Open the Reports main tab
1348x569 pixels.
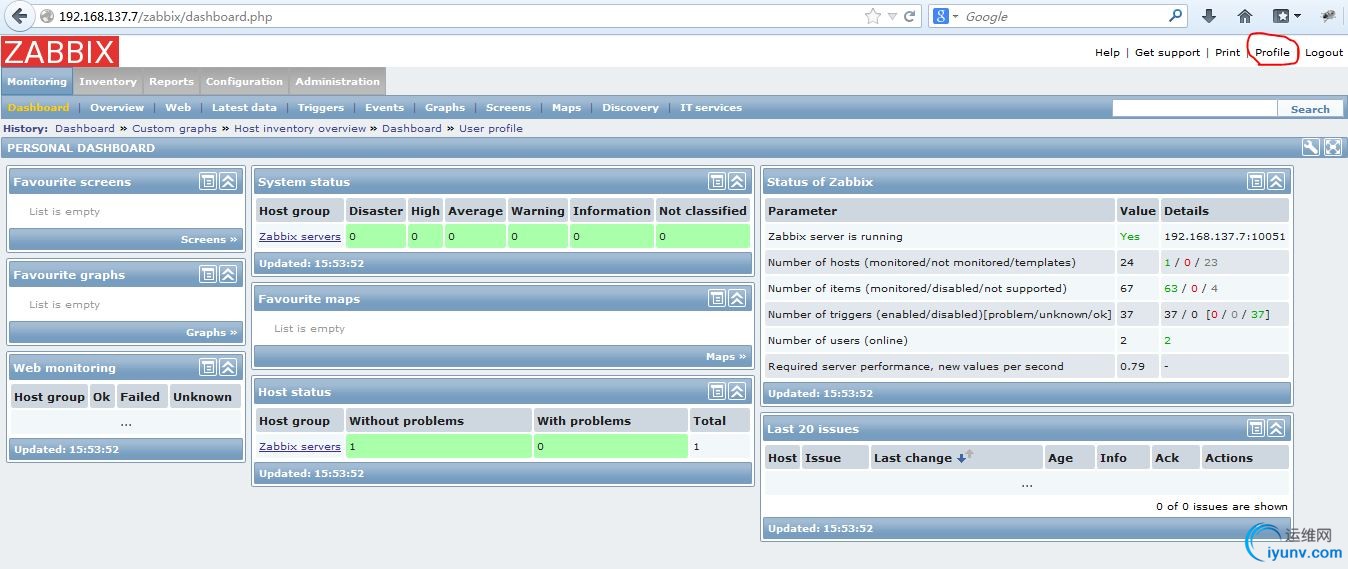point(172,82)
